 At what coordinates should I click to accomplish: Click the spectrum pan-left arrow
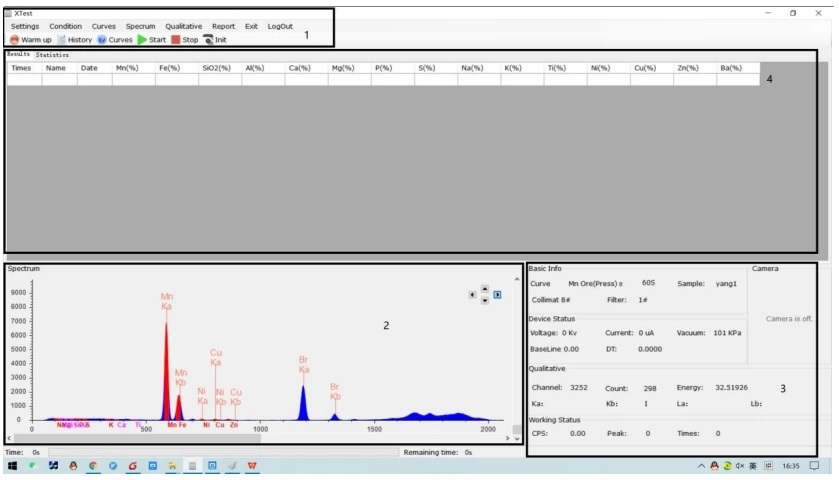click(472, 295)
